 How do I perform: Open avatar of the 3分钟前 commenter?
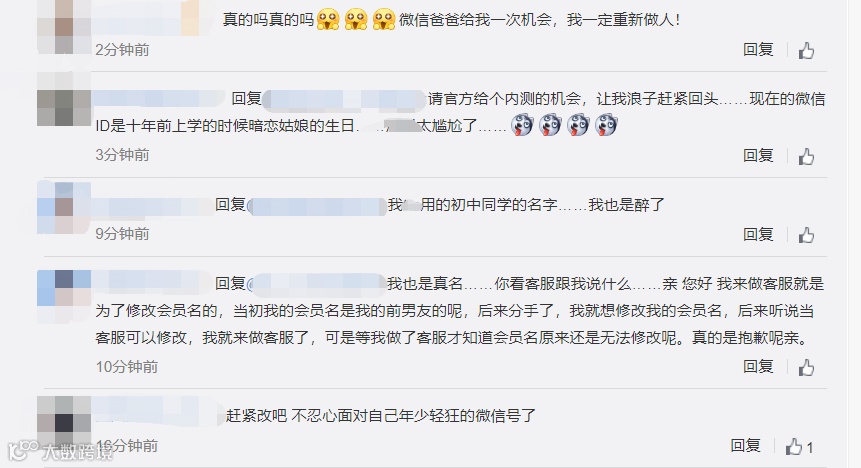[64, 99]
